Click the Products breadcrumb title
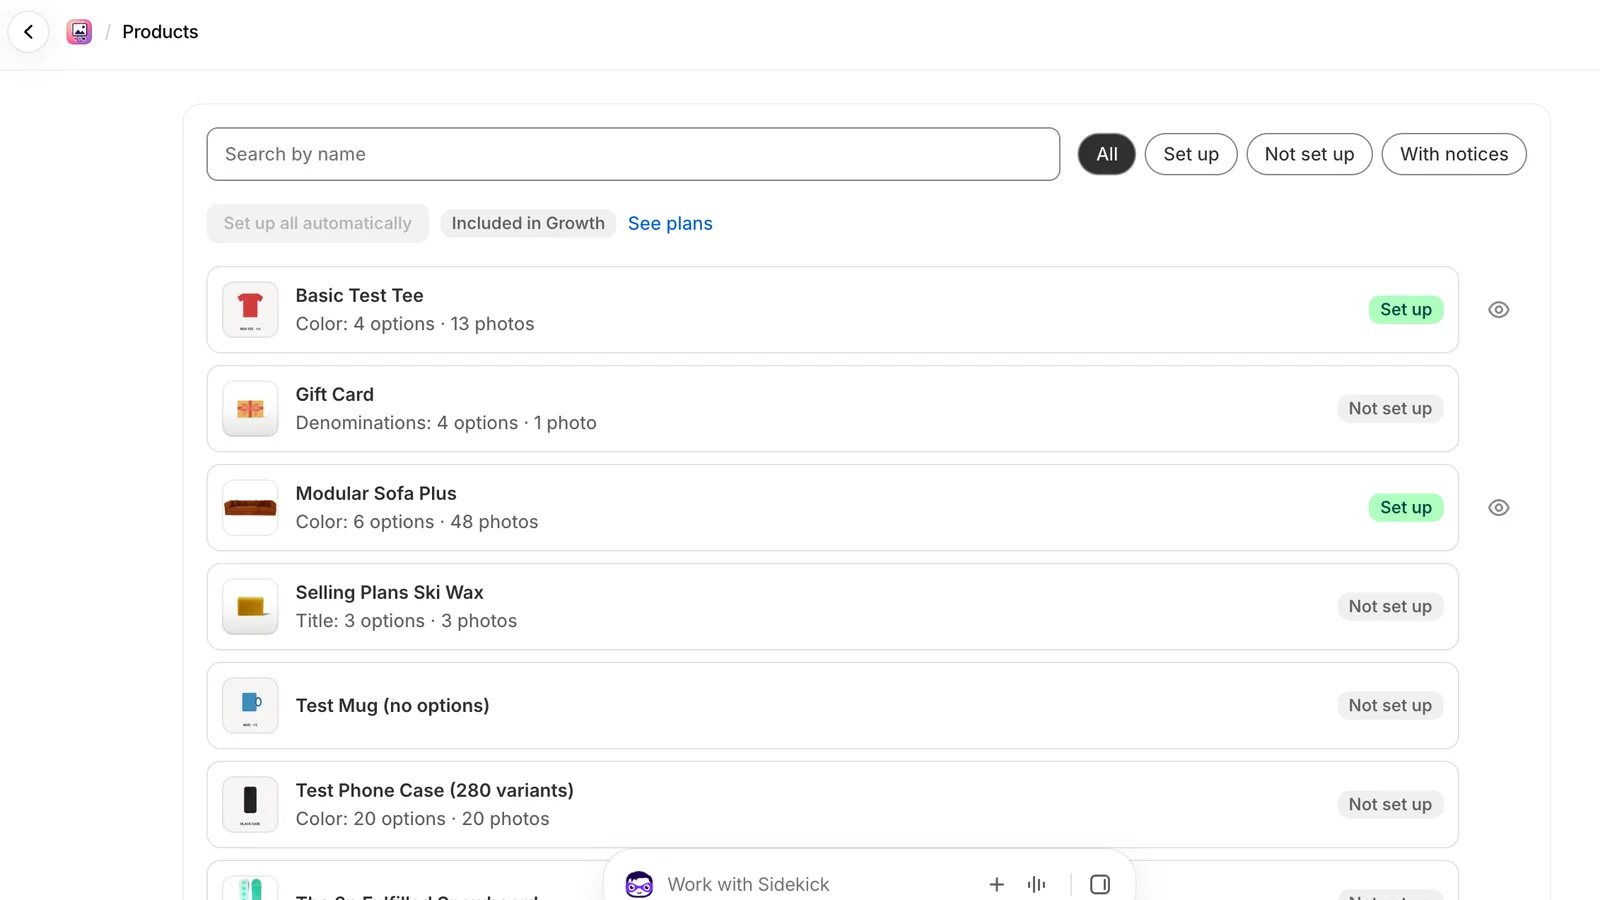Viewport: 1600px width, 900px height. click(x=160, y=32)
